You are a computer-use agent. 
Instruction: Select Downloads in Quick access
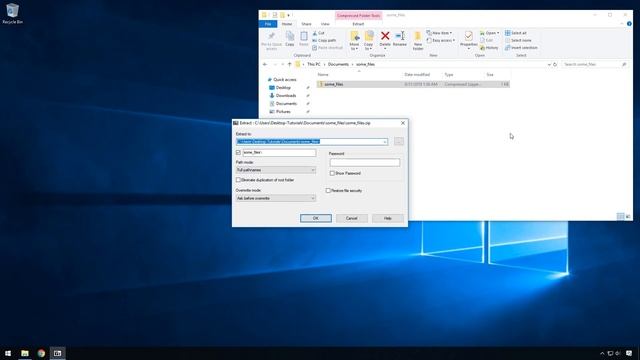(286, 96)
